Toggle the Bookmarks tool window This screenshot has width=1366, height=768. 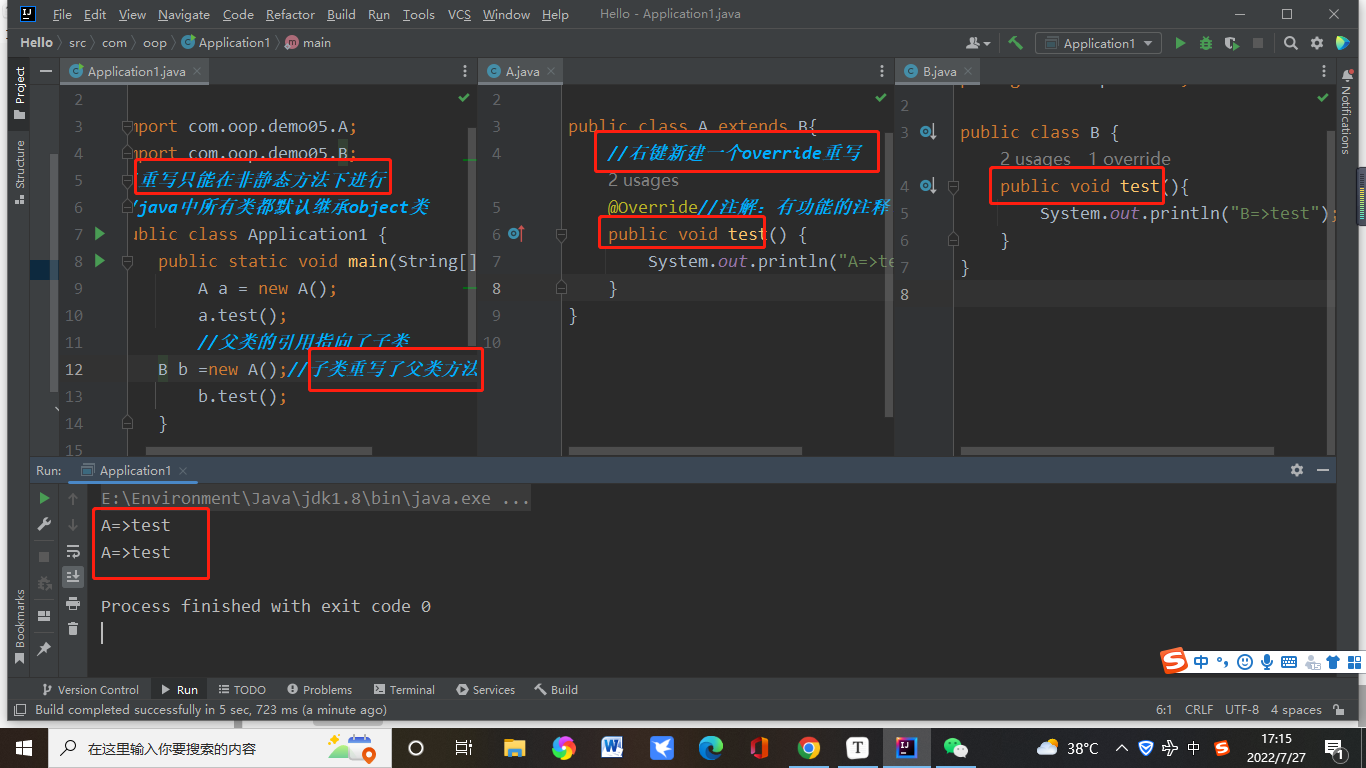19,627
